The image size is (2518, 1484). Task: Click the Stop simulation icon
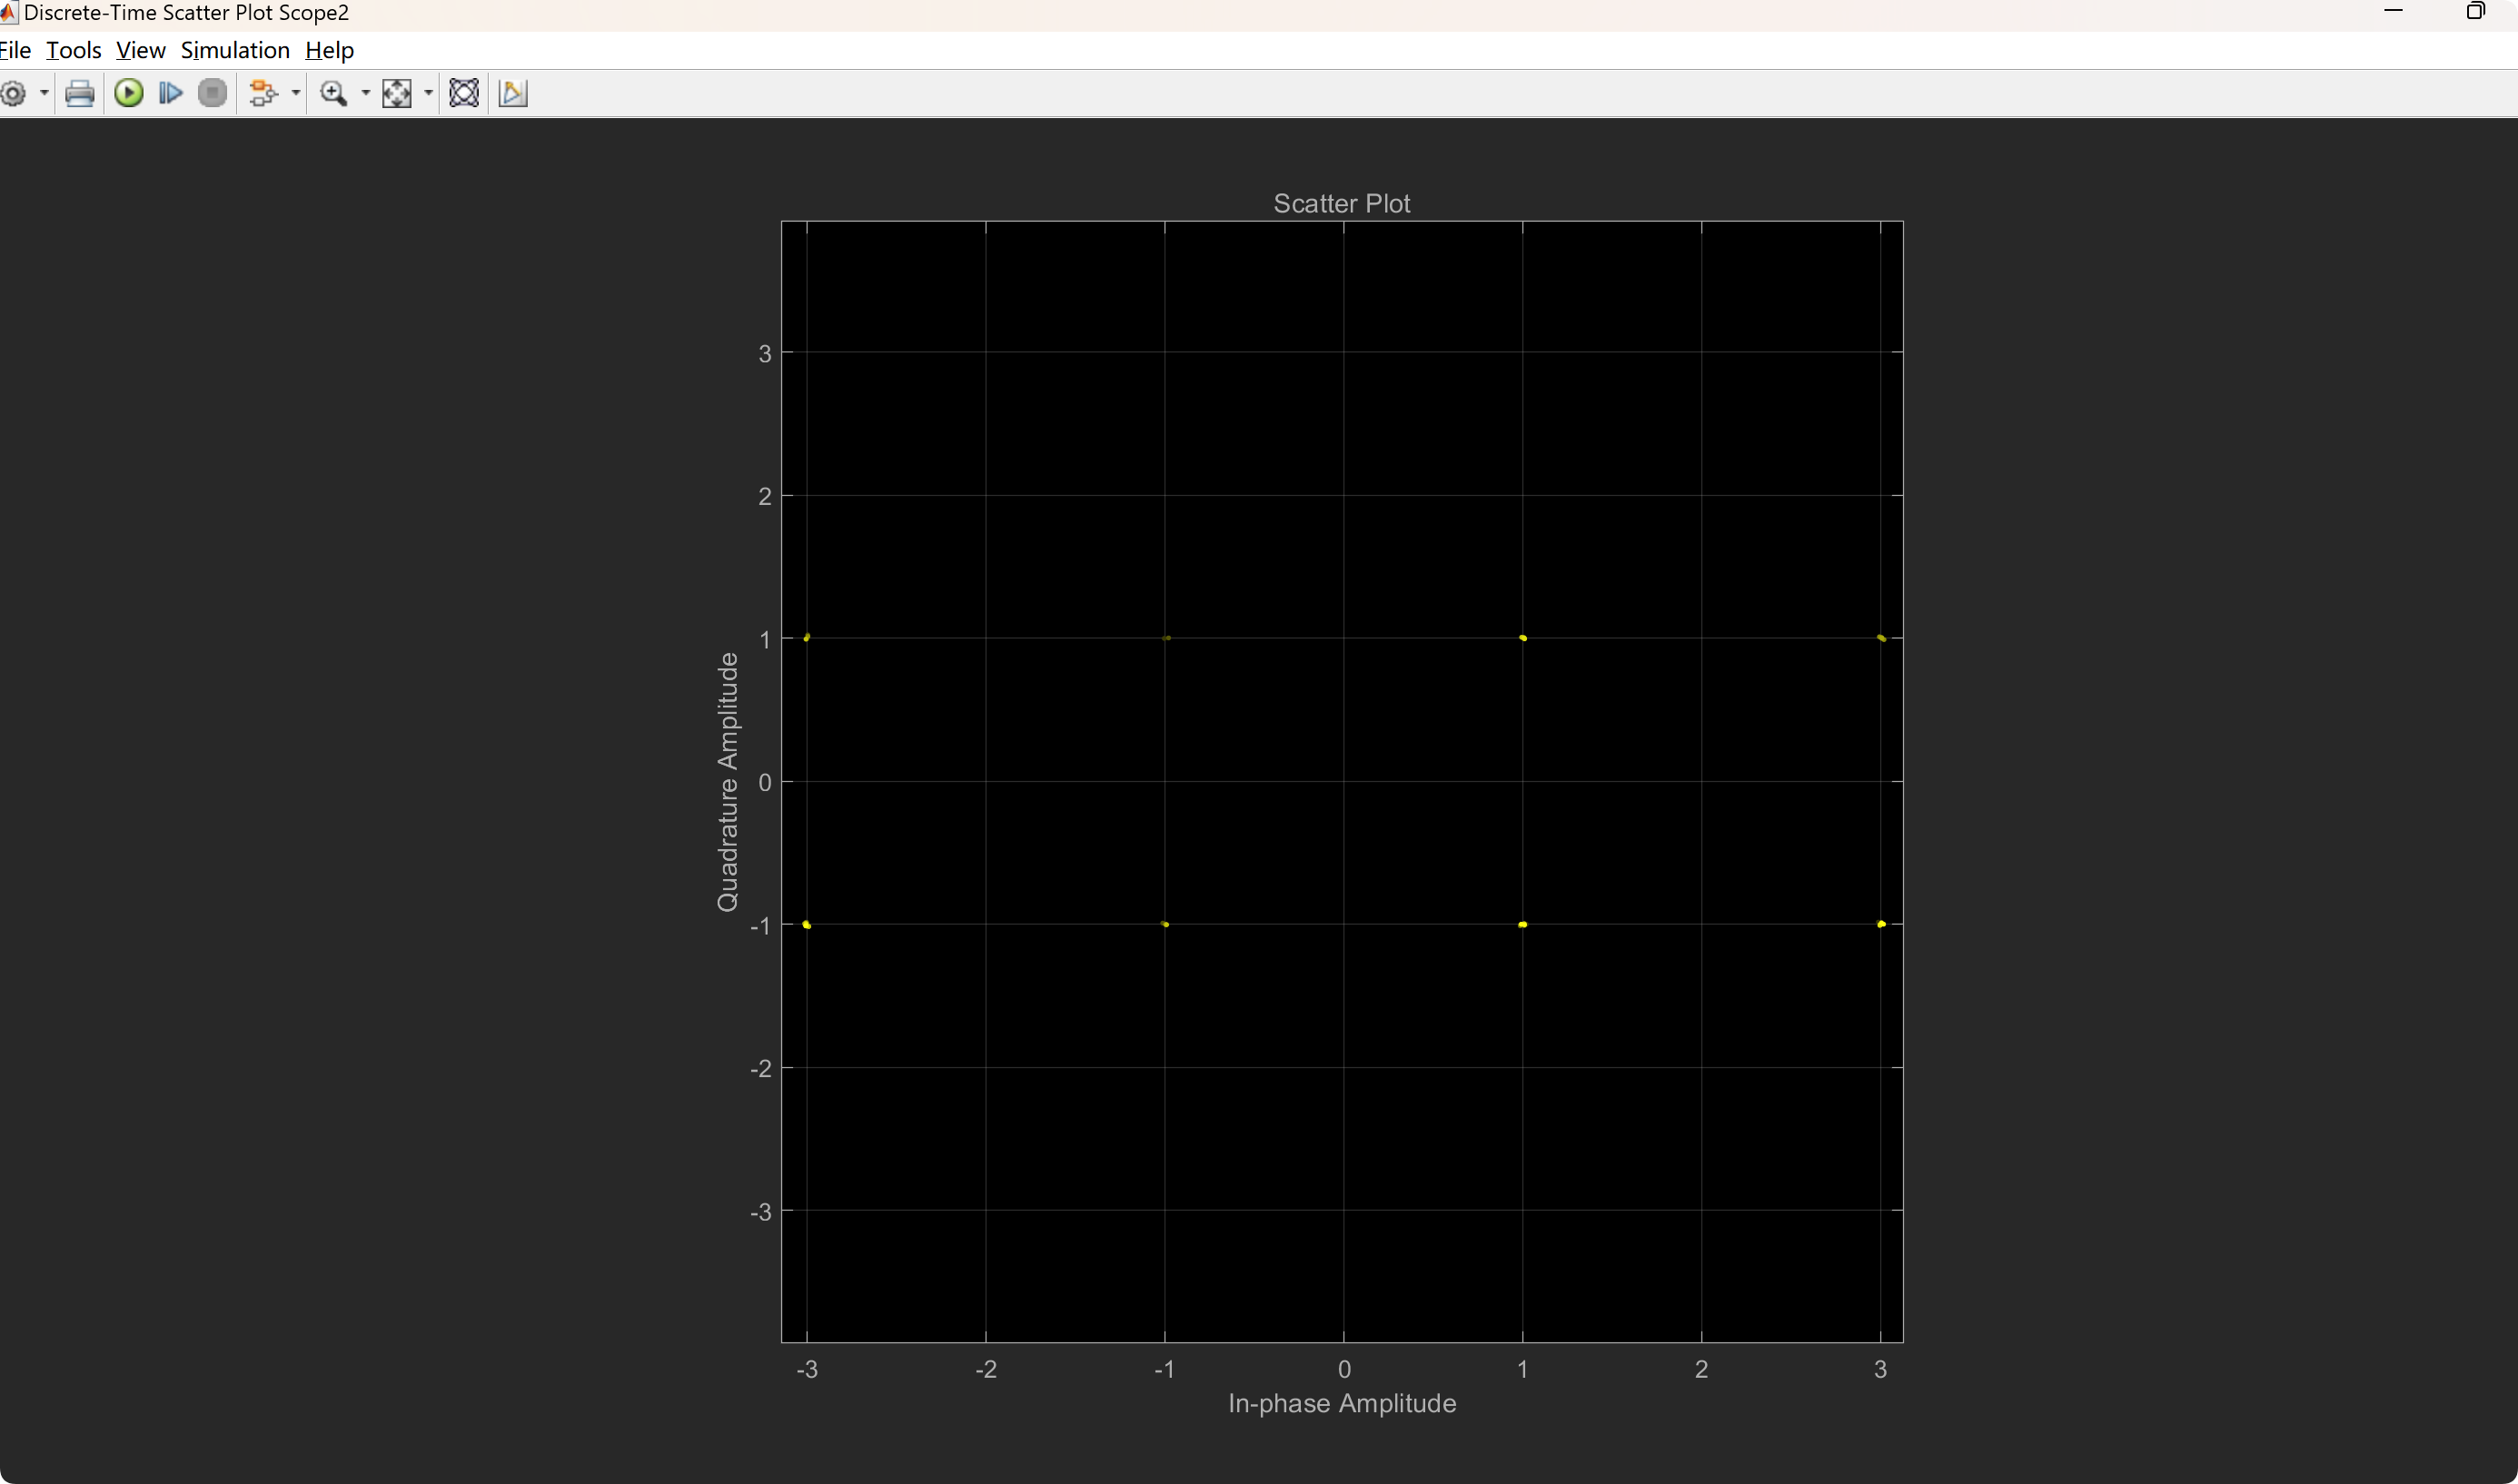click(212, 94)
